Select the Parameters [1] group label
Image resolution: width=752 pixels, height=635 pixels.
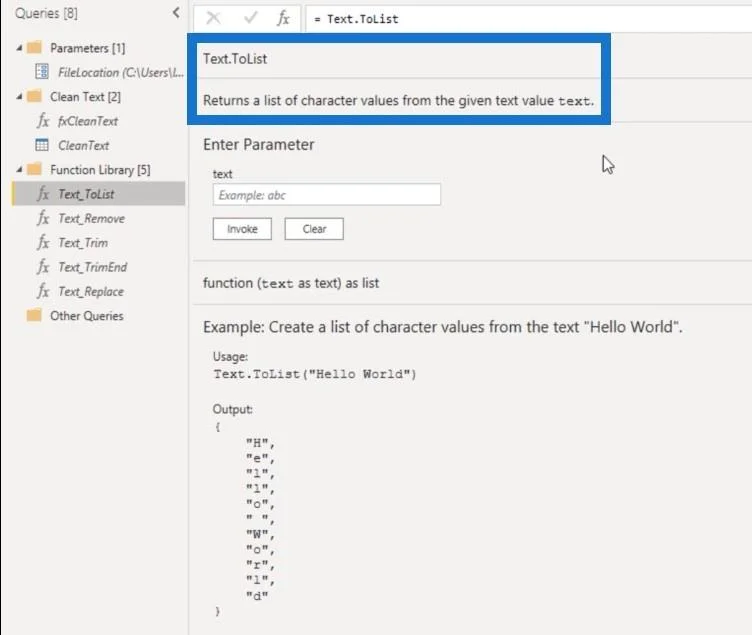[x=88, y=48]
